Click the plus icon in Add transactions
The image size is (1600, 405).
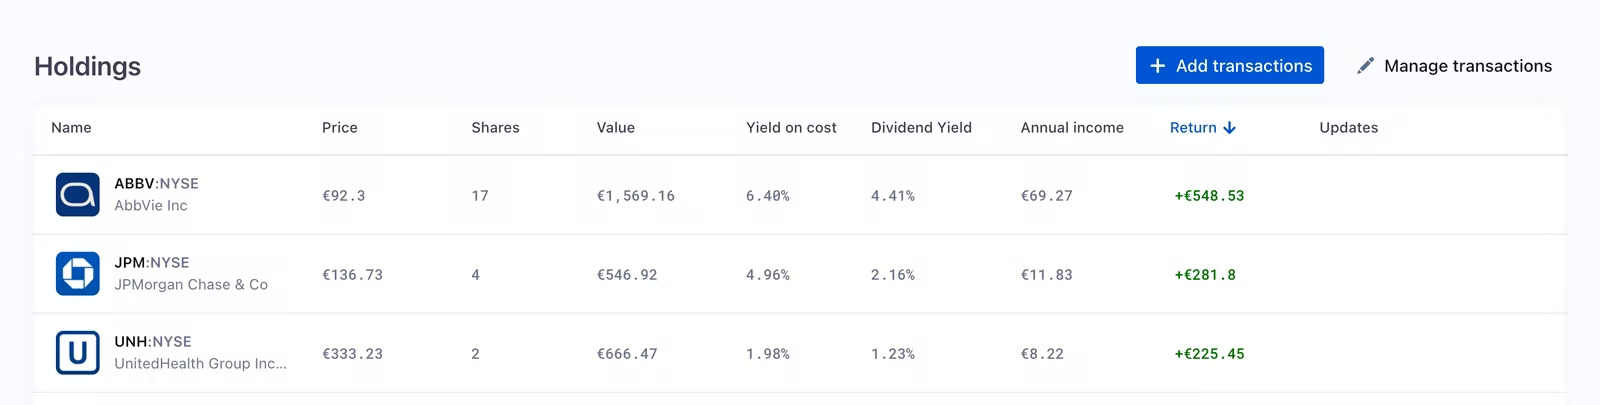(1157, 66)
